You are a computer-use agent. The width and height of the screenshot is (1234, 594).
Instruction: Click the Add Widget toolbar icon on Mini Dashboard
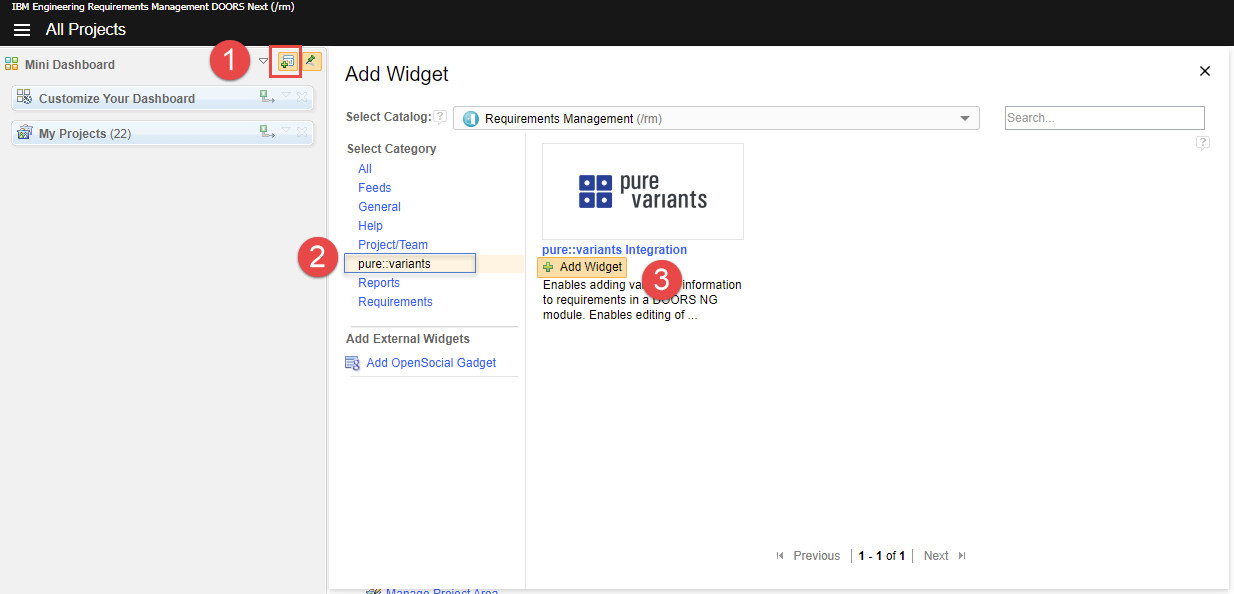click(285, 61)
